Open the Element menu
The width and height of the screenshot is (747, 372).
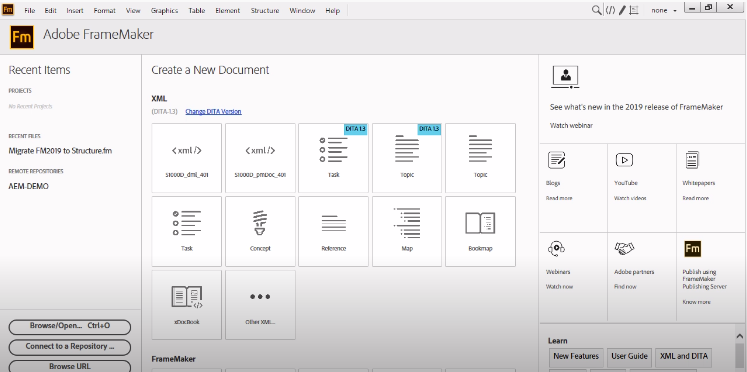pyautogui.click(x=228, y=10)
